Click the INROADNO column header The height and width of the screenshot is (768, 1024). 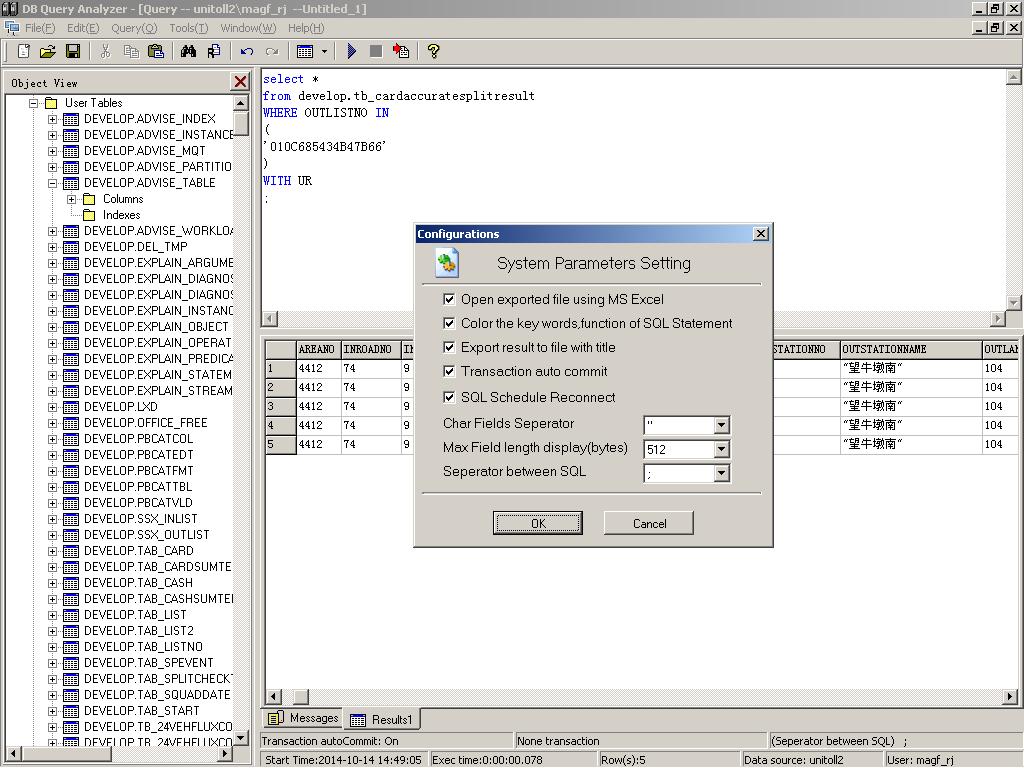pos(370,349)
